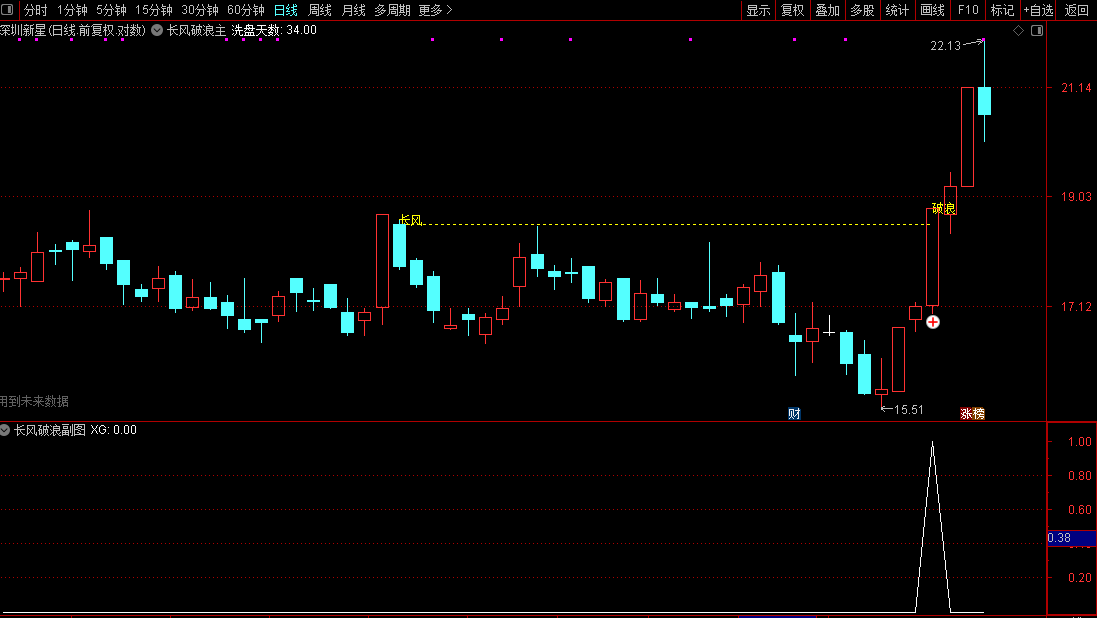Open the 多股 multi-stock view
Viewport: 1097px width, 618px height.
pyautogui.click(x=863, y=10)
